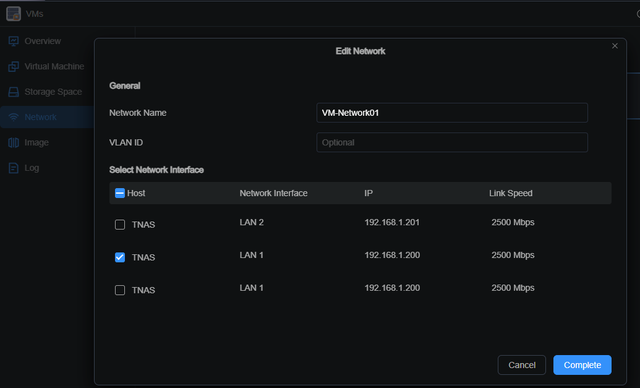Click the Network Name input field
Image resolution: width=640 pixels, height=388 pixels.
[452, 113]
